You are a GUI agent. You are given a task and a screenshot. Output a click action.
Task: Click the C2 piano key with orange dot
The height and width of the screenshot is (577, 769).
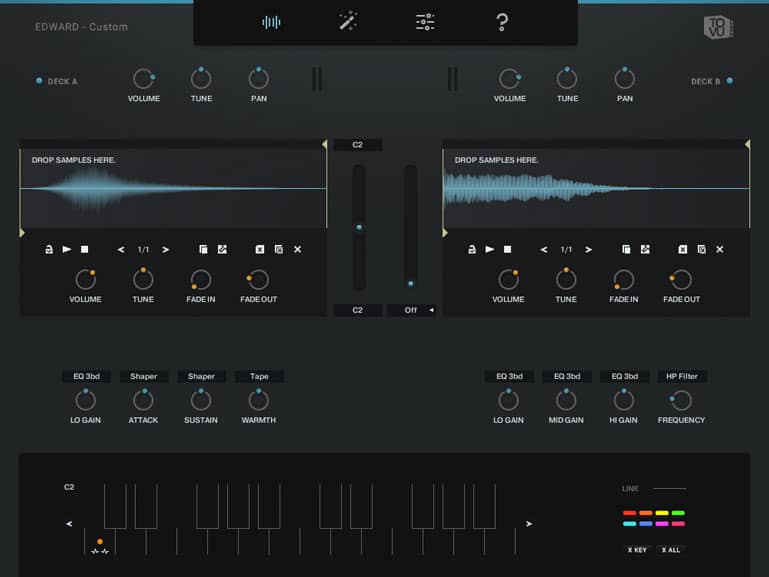point(100,544)
